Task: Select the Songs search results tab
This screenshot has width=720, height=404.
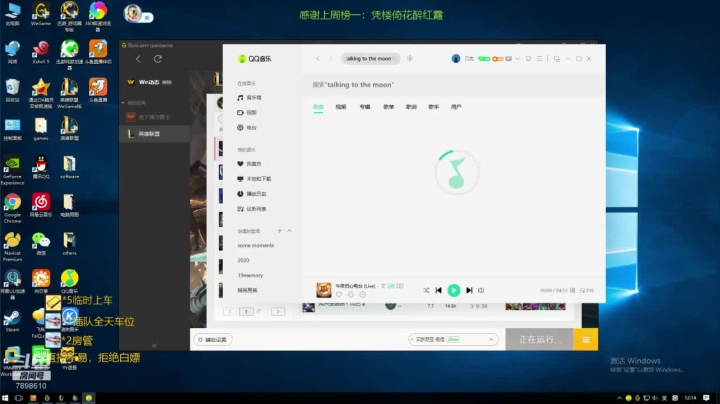Action: click(318, 107)
